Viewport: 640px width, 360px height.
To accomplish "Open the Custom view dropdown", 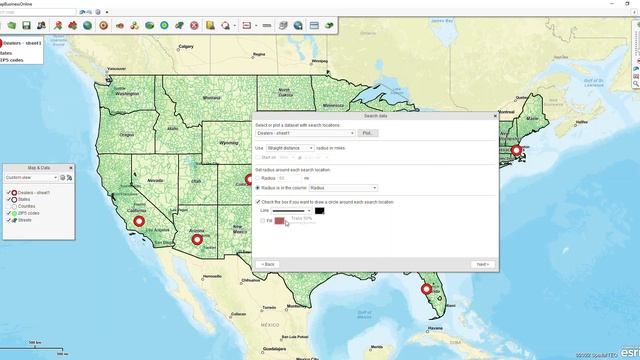I will tap(31, 178).
